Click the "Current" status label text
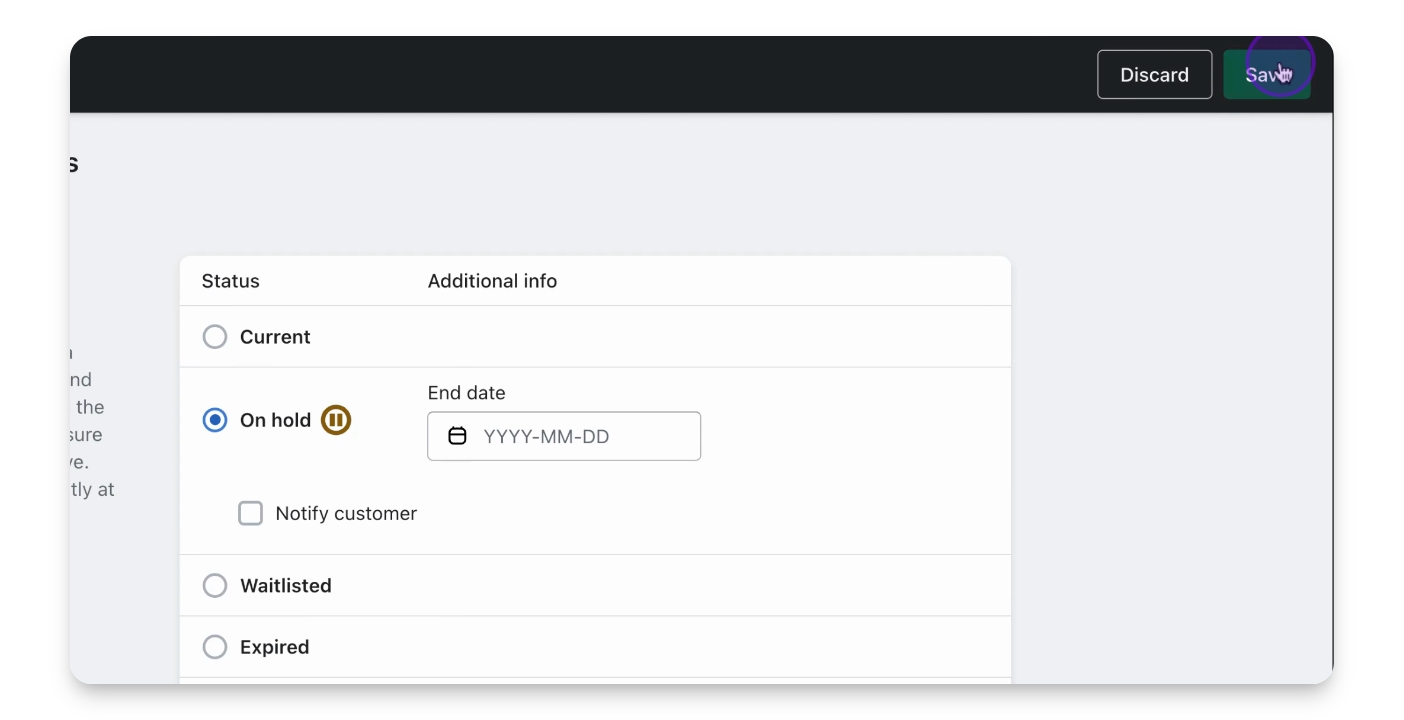Screen dimensions: 1404x720 275,337
